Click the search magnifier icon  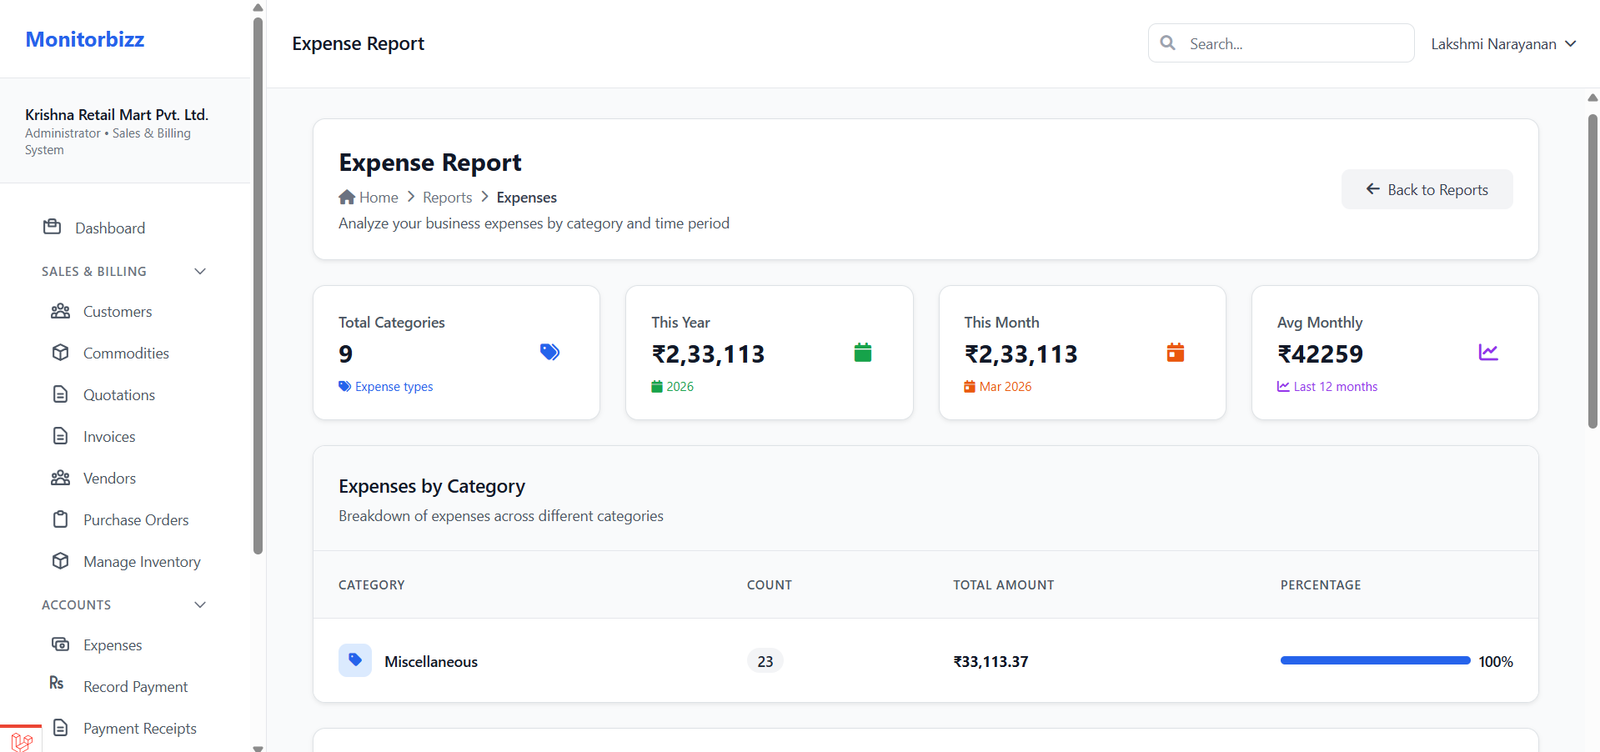coord(1168,43)
